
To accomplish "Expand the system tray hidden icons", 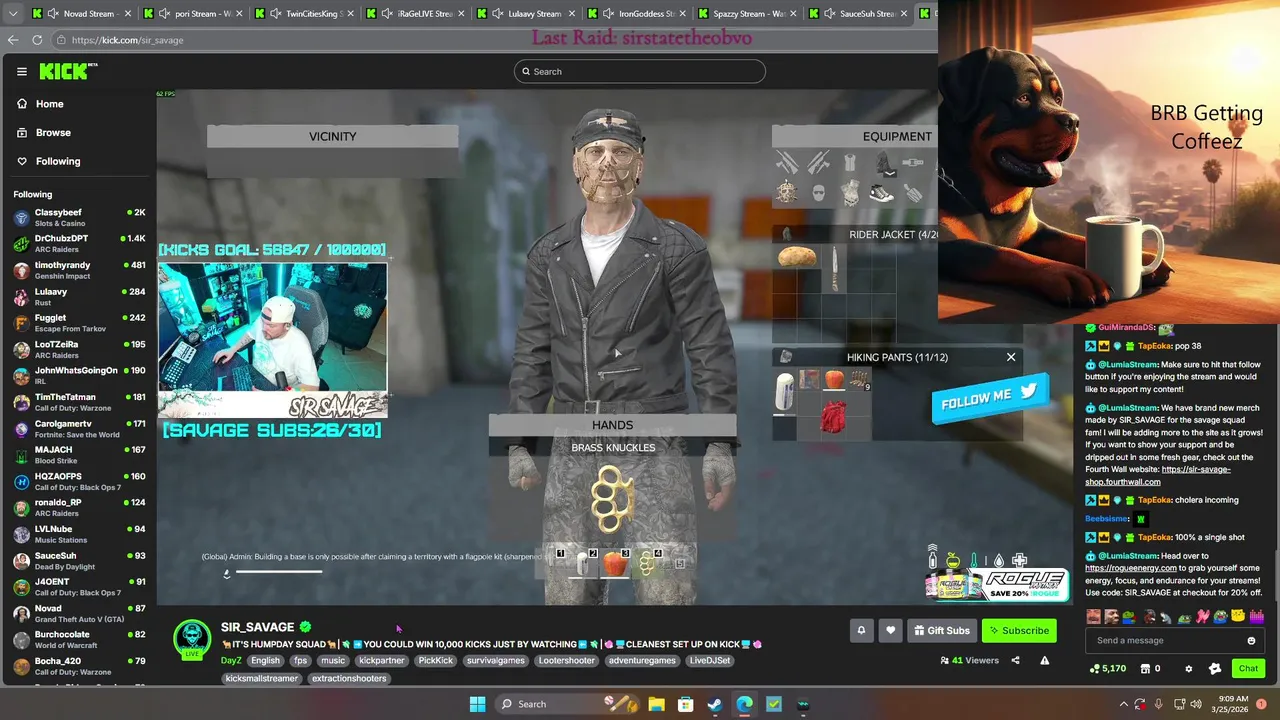I will click(1123, 704).
